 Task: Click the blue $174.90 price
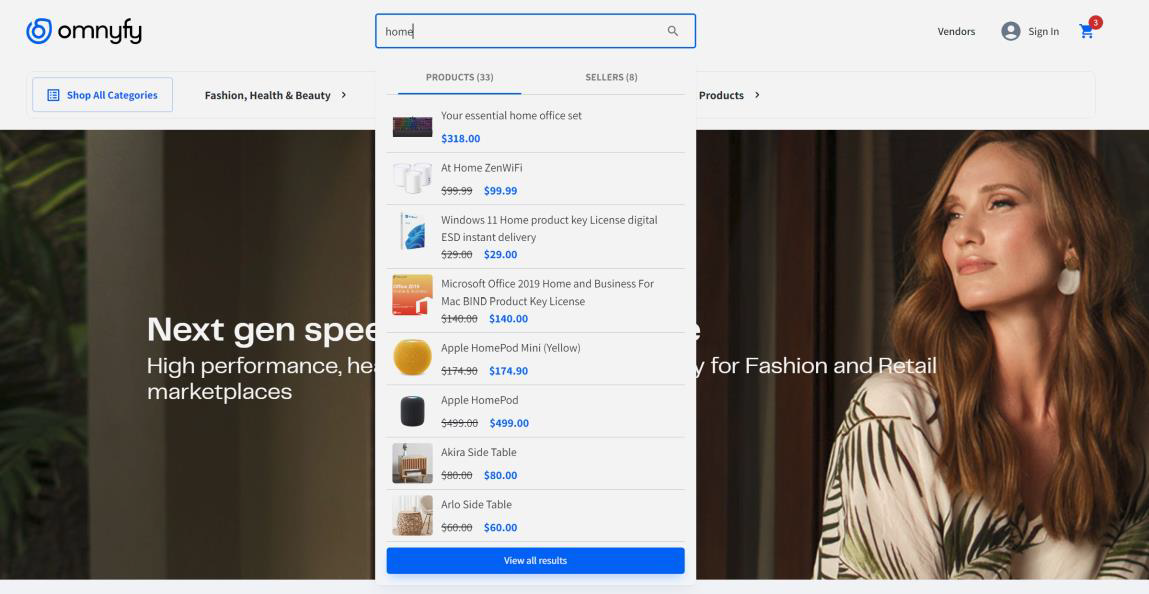[509, 371]
